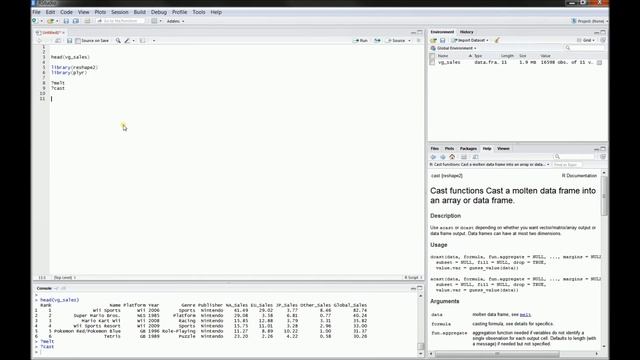Click the print icon in main toolbar

[x=87, y=21]
